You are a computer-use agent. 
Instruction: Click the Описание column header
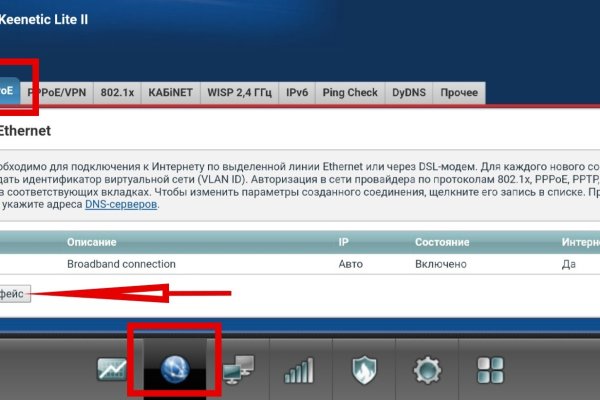(x=91, y=242)
